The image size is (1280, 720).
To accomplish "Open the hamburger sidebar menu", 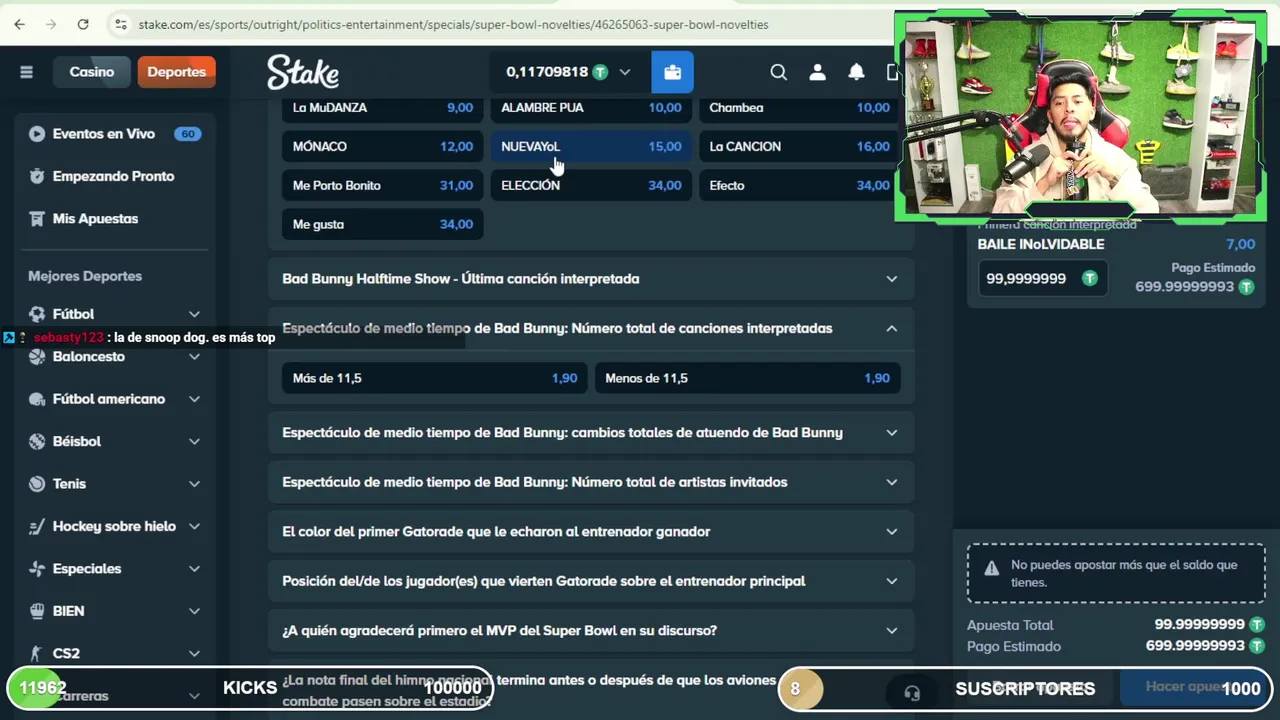I will coord(26,72).
